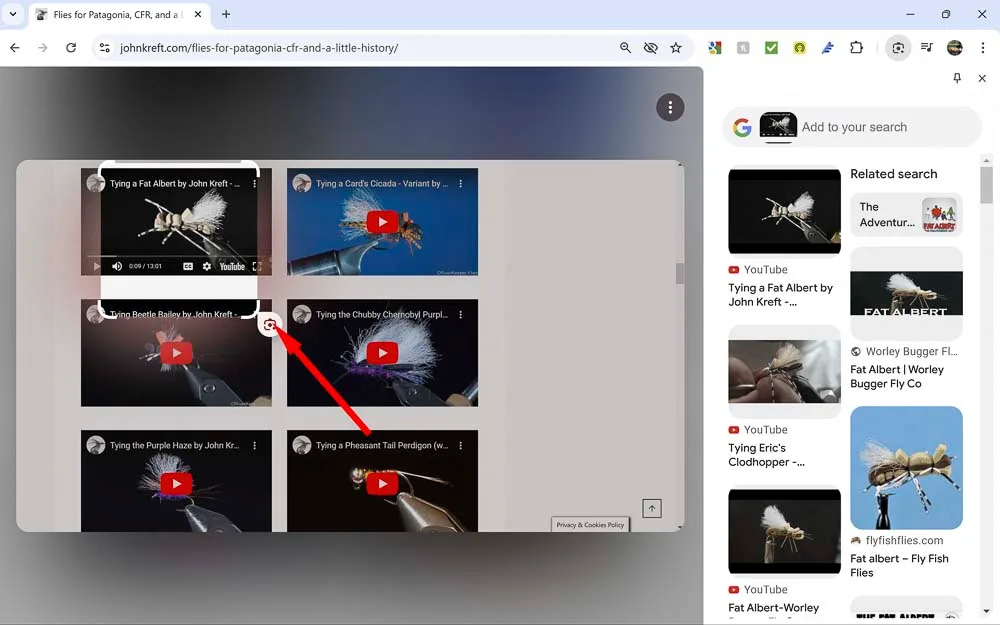The width and height of the screenshot is (1000, 625).
Task: Click the zoom magnifier icon in address bar
Action: (x=626, y=48)
